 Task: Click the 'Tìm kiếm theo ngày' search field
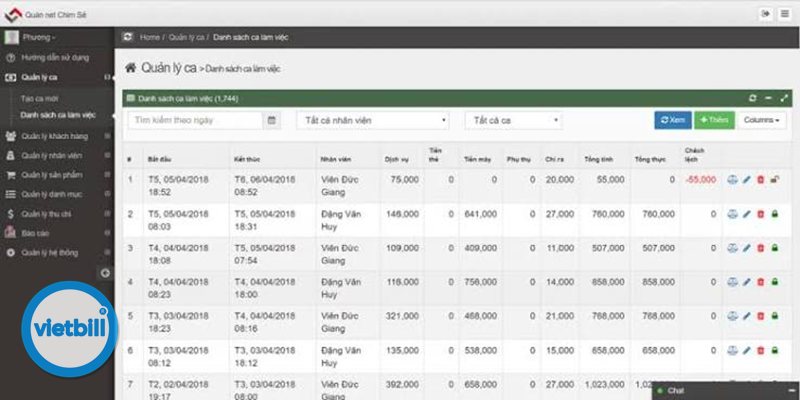195,120
